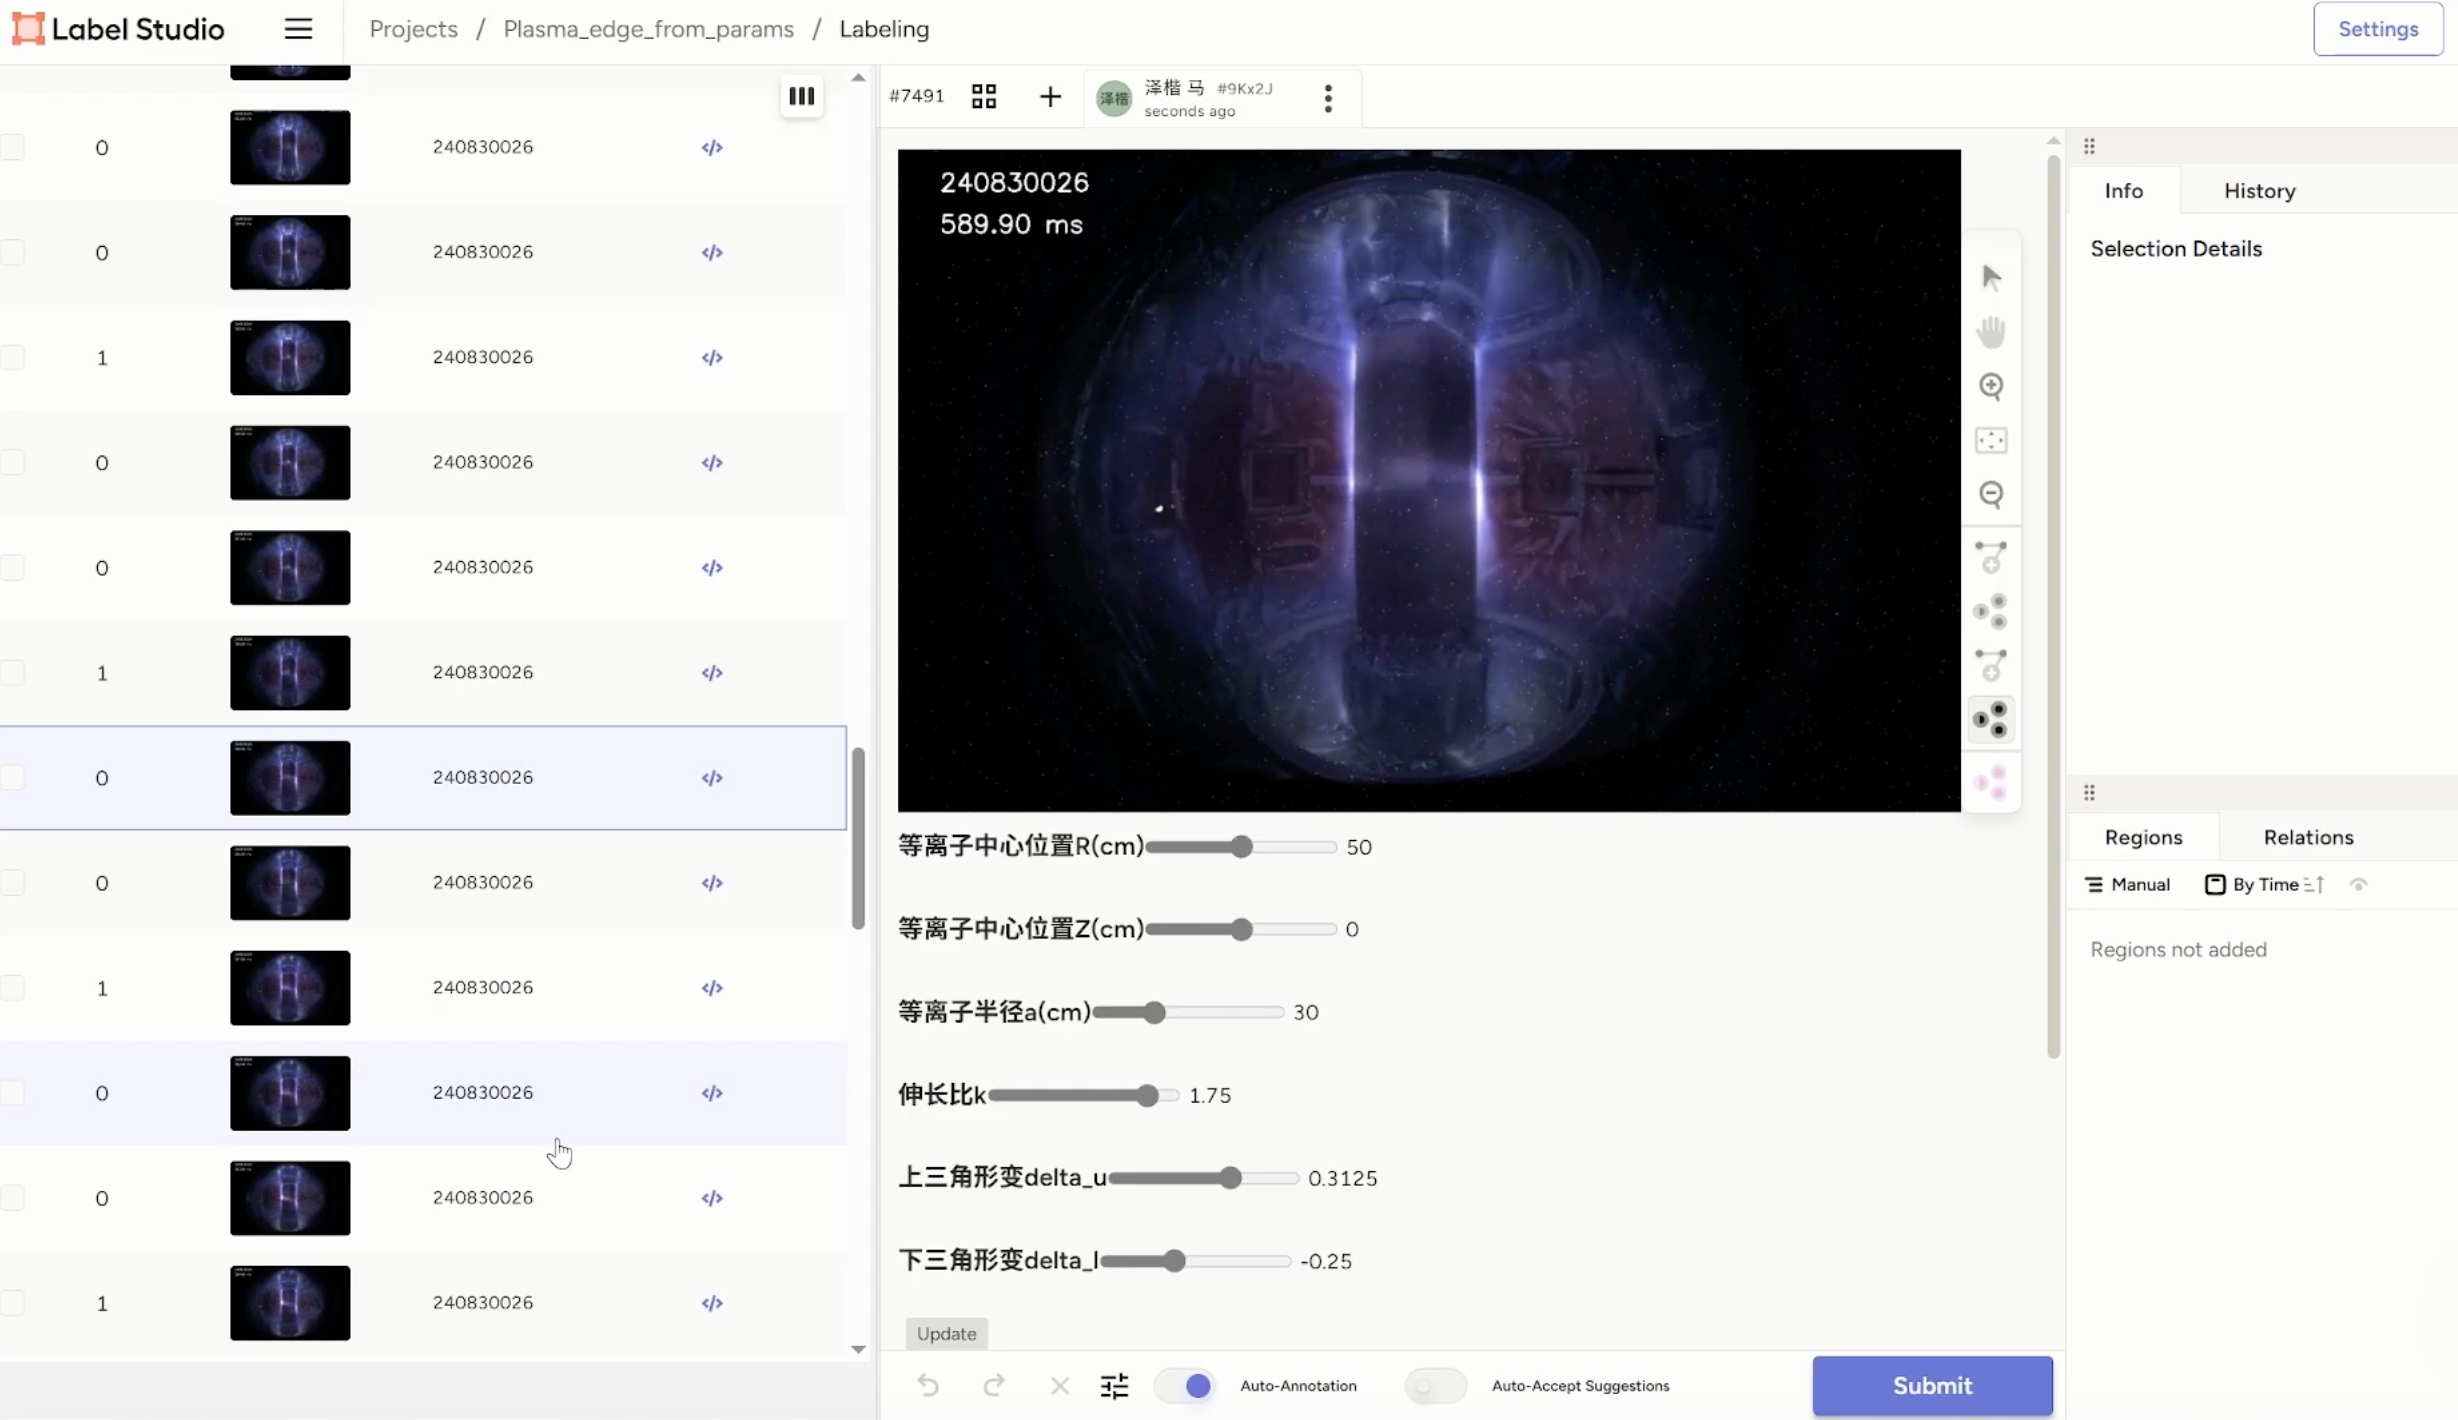Create a new annotation with plus icon
Image resolution: width=2458 pixels, height=1420 pixels.
coord(1050,96)
